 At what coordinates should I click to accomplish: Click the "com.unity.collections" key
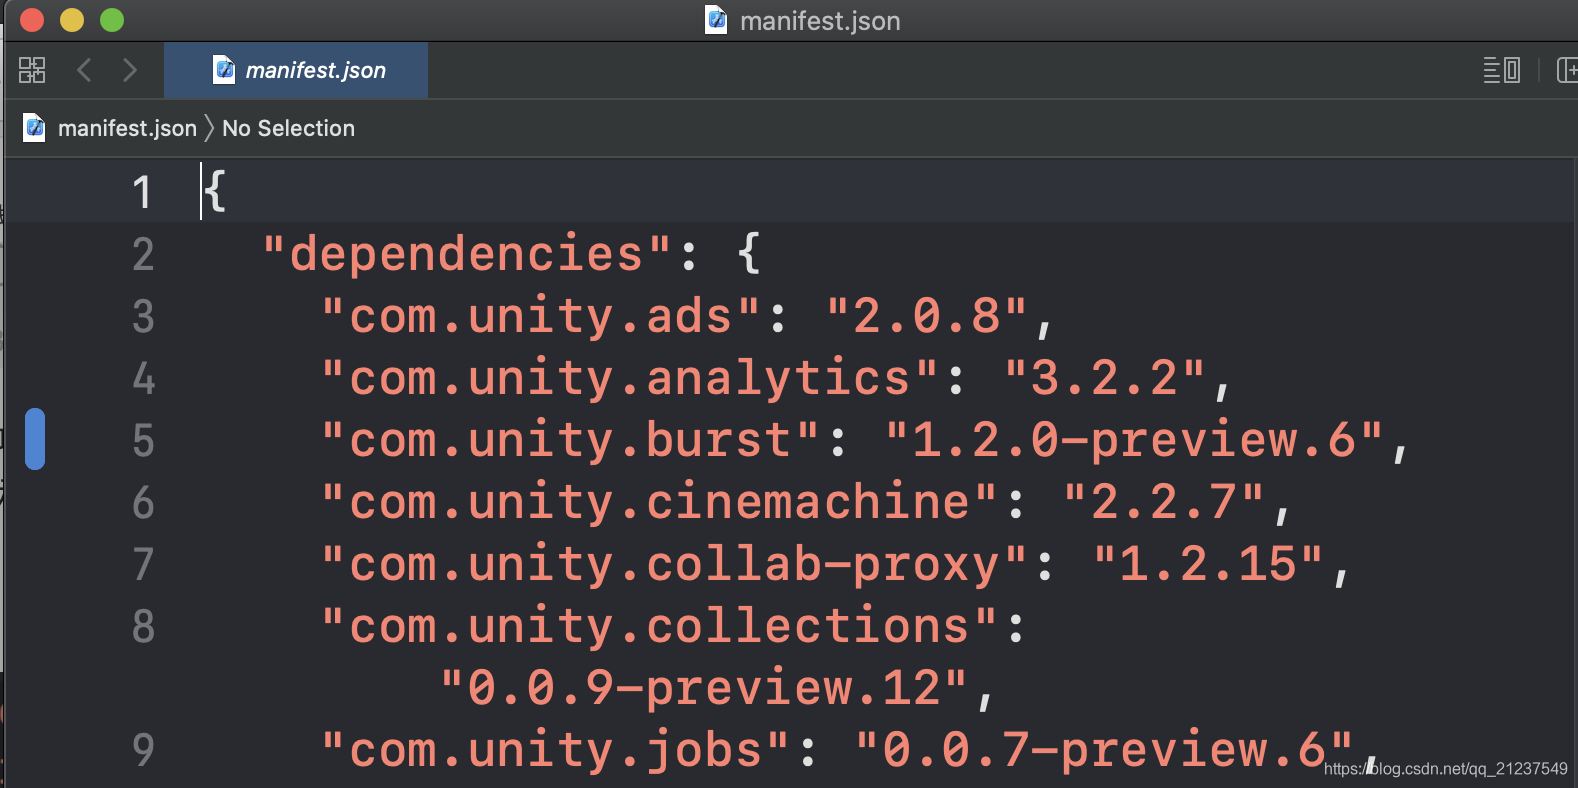click(660, 626)
